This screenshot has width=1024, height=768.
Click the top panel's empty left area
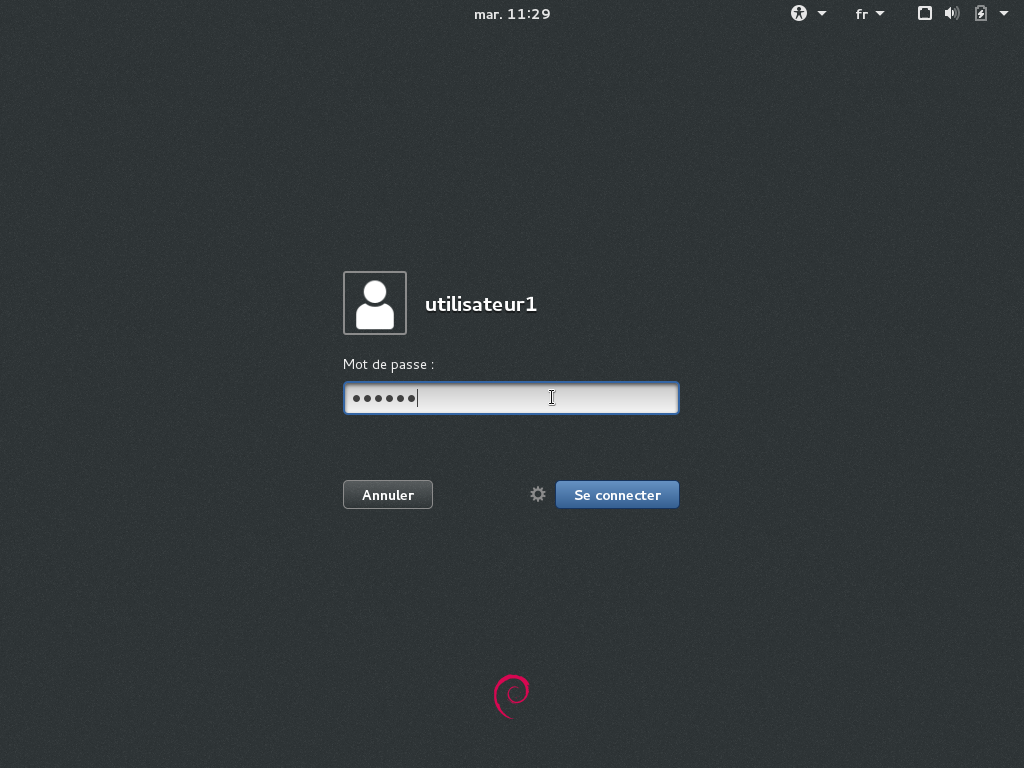click(200, 14)
